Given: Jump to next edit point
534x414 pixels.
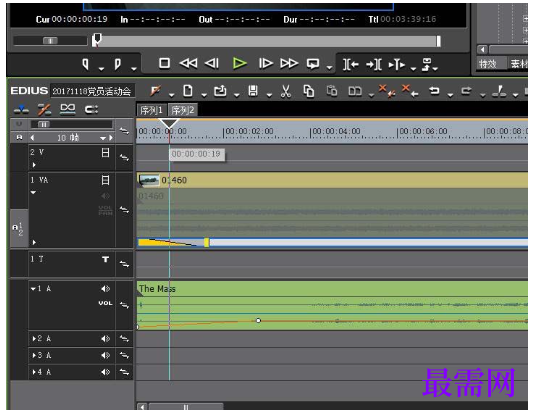Looking at the screenshot, I should pos(374,64).
